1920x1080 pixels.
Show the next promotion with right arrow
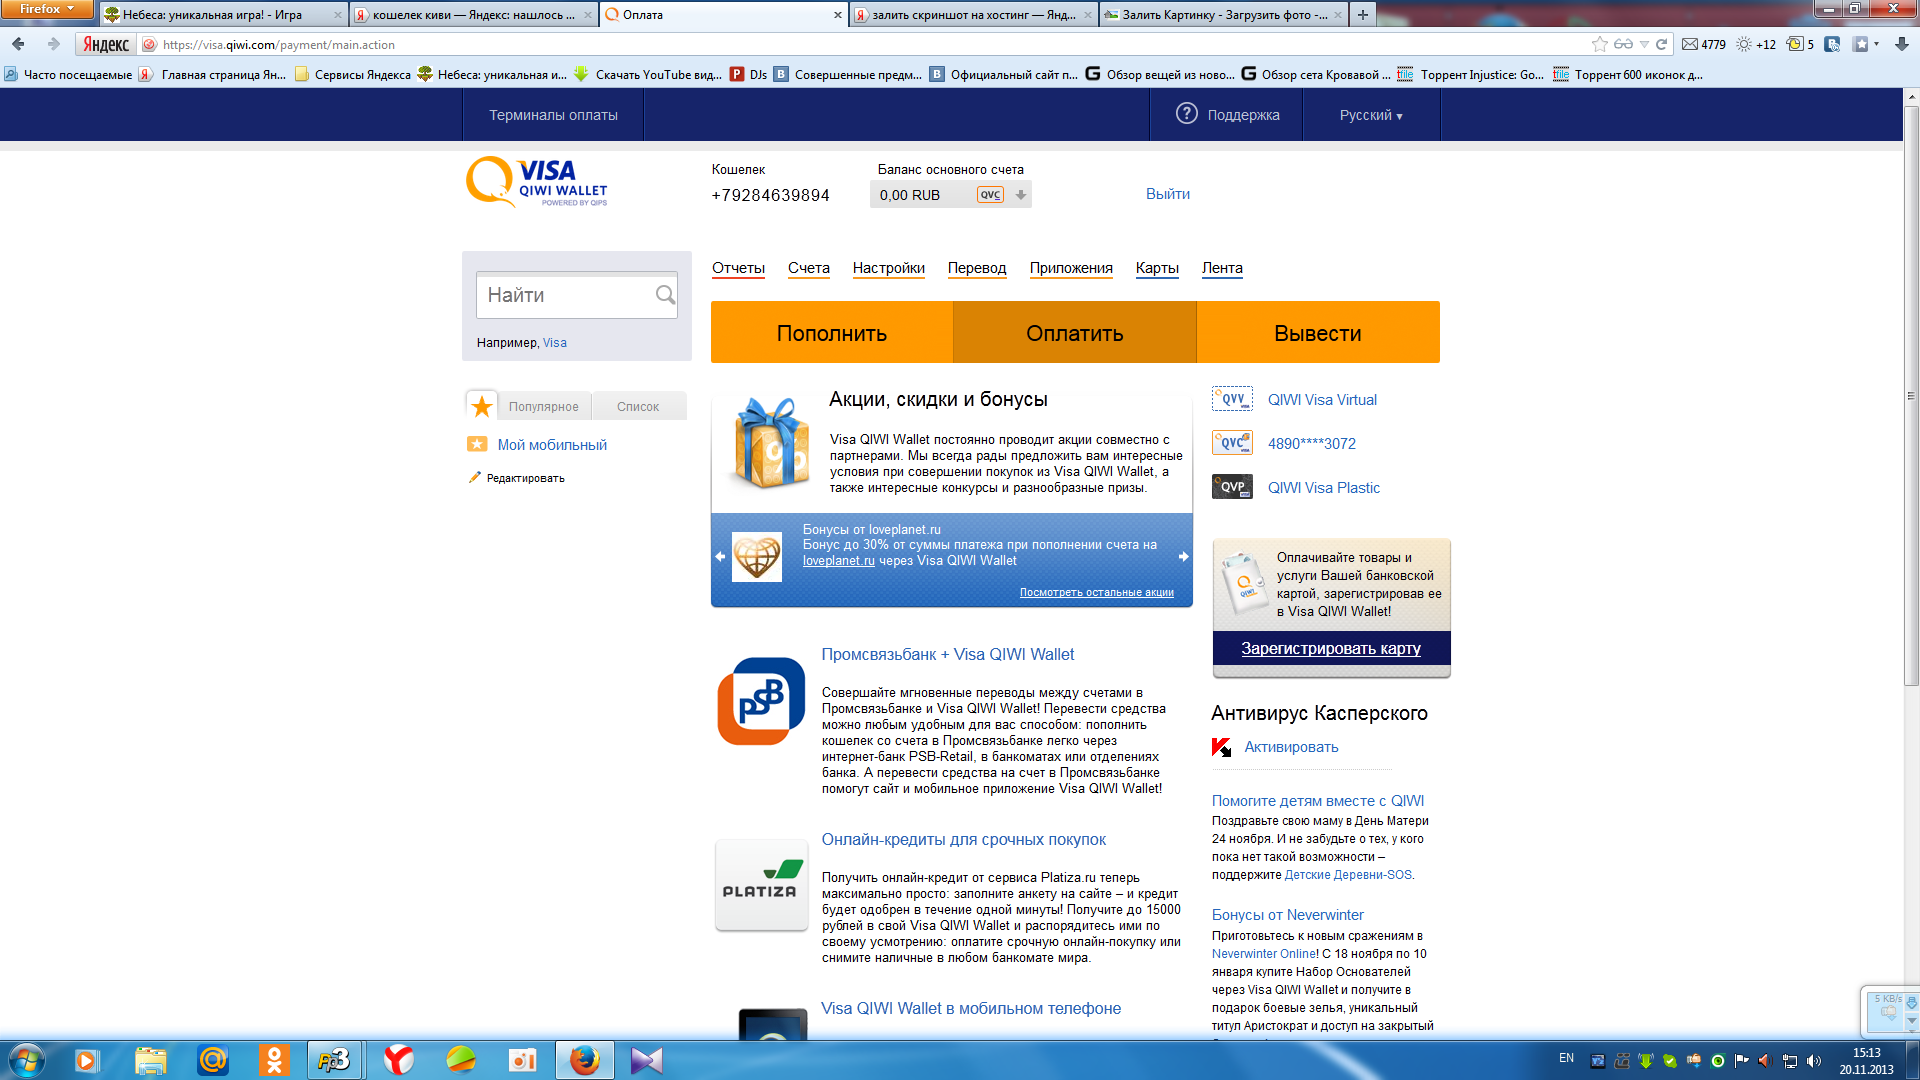[x=1183, y=557]
